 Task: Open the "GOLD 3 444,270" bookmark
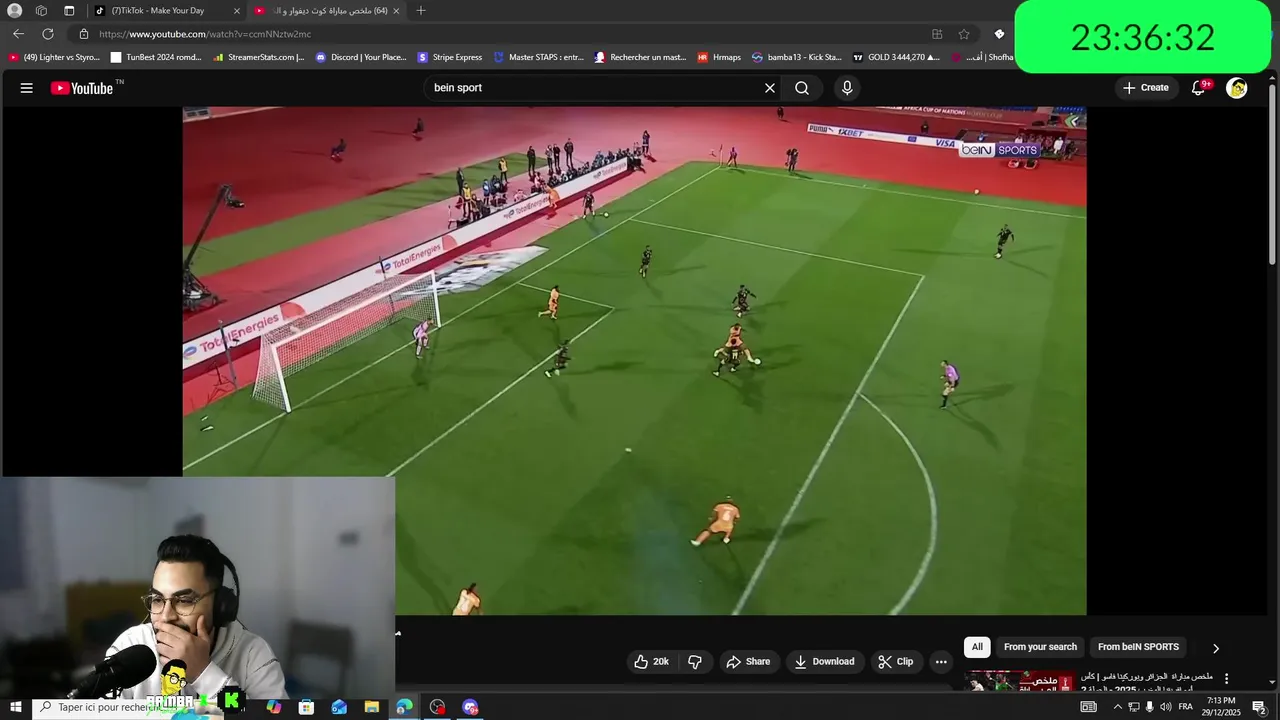896,57
